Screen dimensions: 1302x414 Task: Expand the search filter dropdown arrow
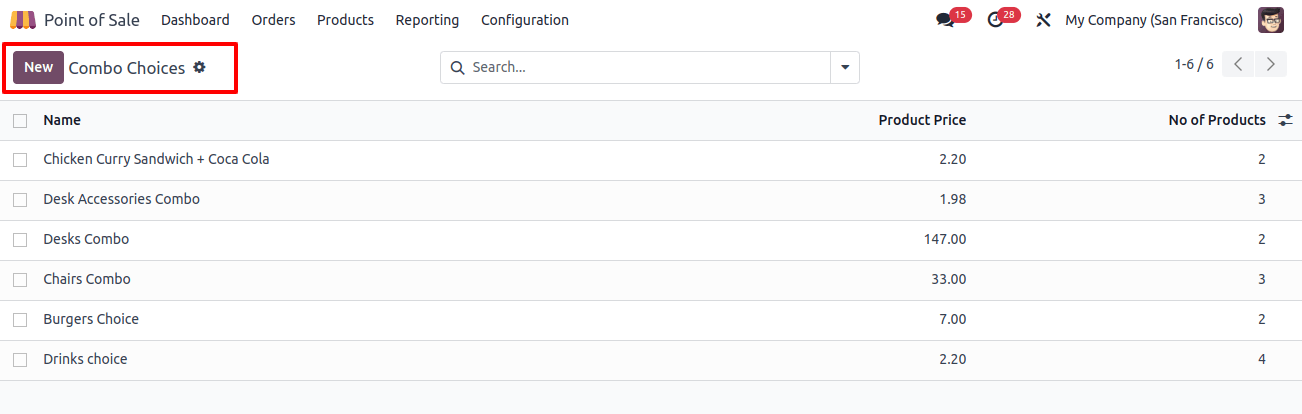[845, 67]
